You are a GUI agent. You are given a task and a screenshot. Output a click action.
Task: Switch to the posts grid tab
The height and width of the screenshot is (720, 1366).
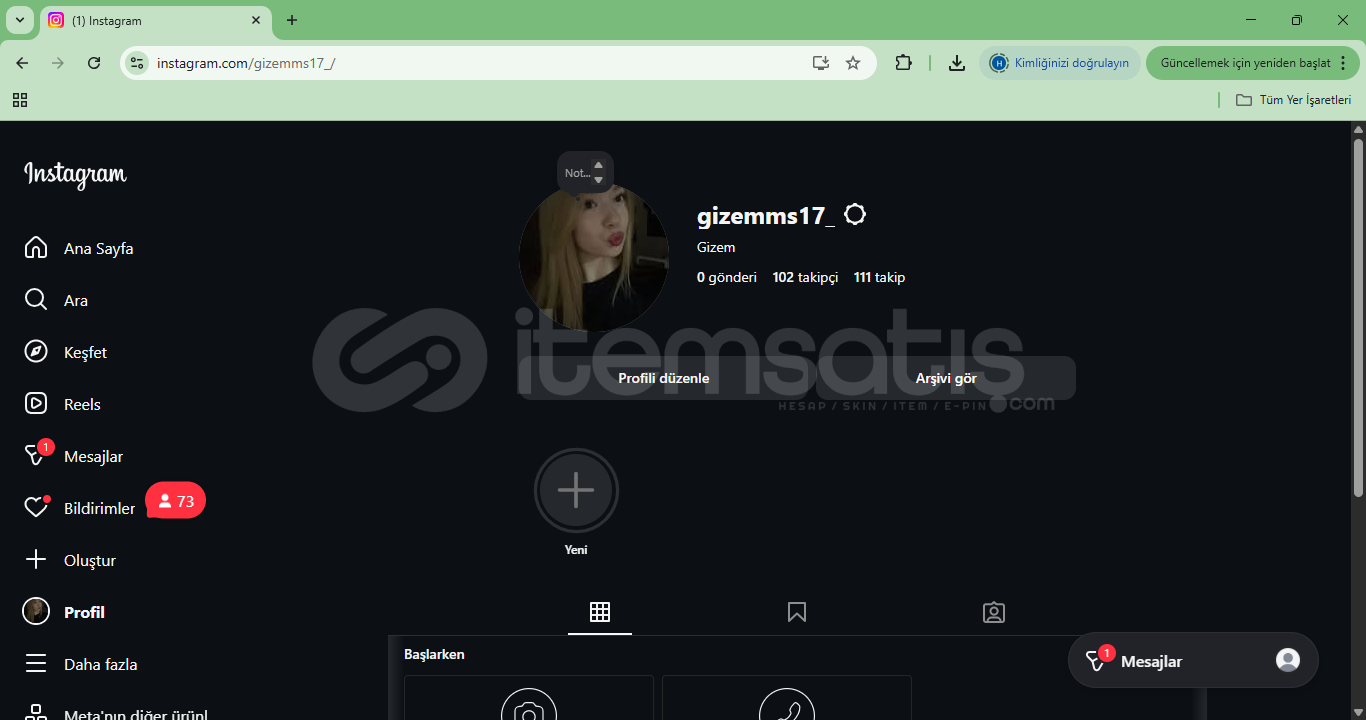click(x=600, y=612)
